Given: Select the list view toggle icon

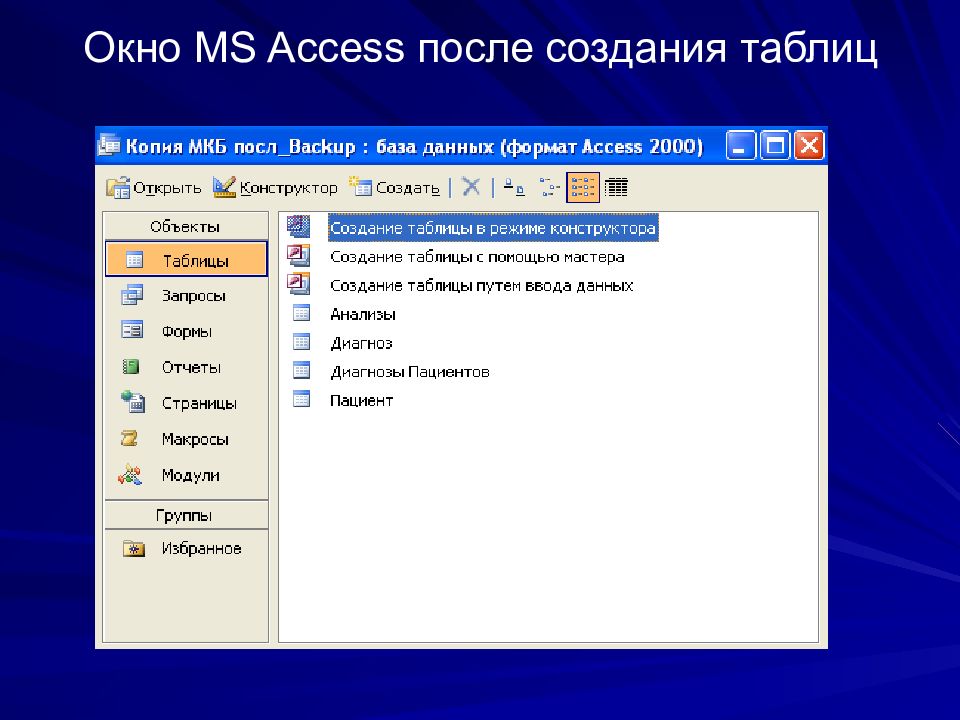Looking at the screenshot, I should [583, 187].
